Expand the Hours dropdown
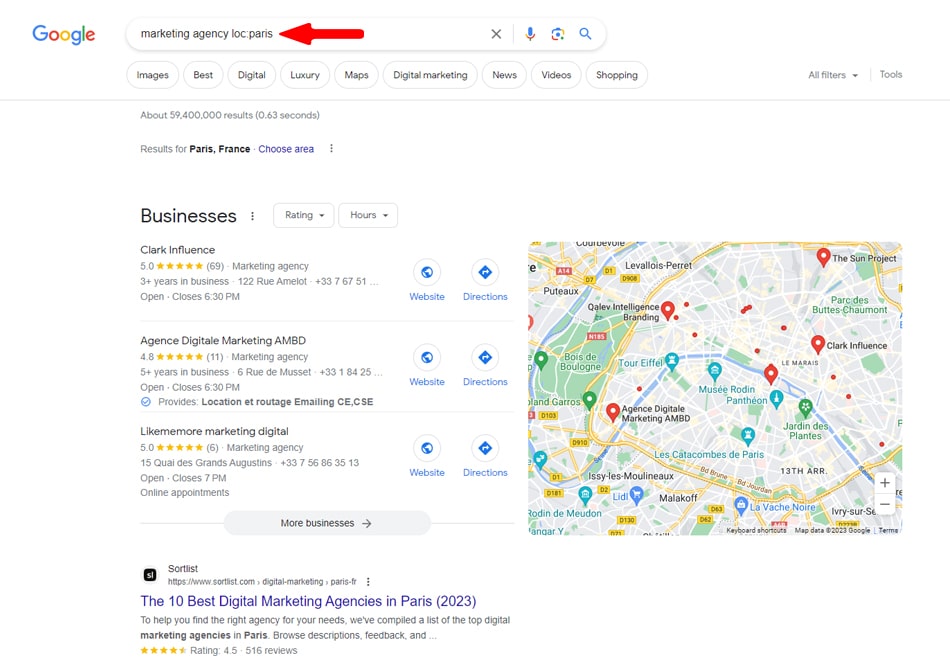This screenshot has height=665, width=950. (x=368, y=215)
